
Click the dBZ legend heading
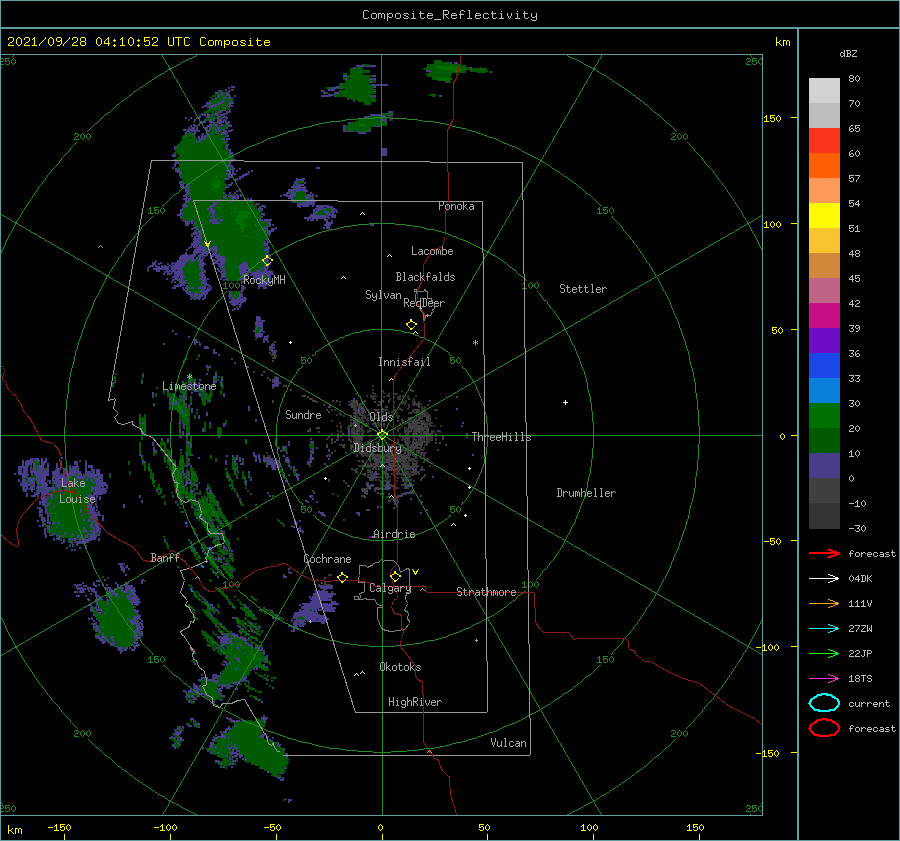click(x=848, y=53)
